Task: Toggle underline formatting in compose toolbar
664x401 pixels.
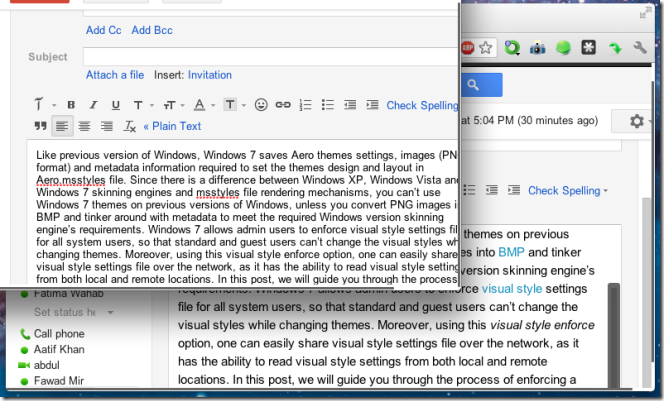Action: (115, 105)
